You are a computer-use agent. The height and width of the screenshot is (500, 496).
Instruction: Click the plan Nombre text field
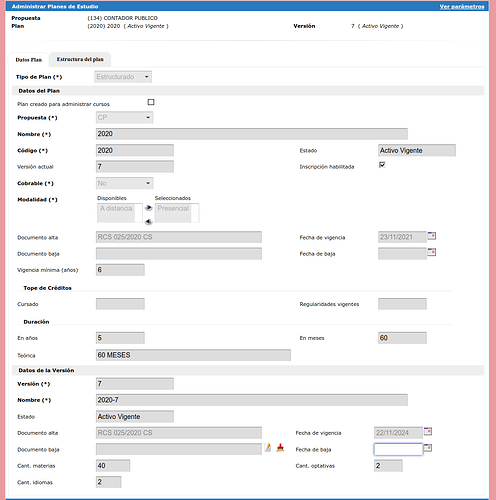[252, 134]
